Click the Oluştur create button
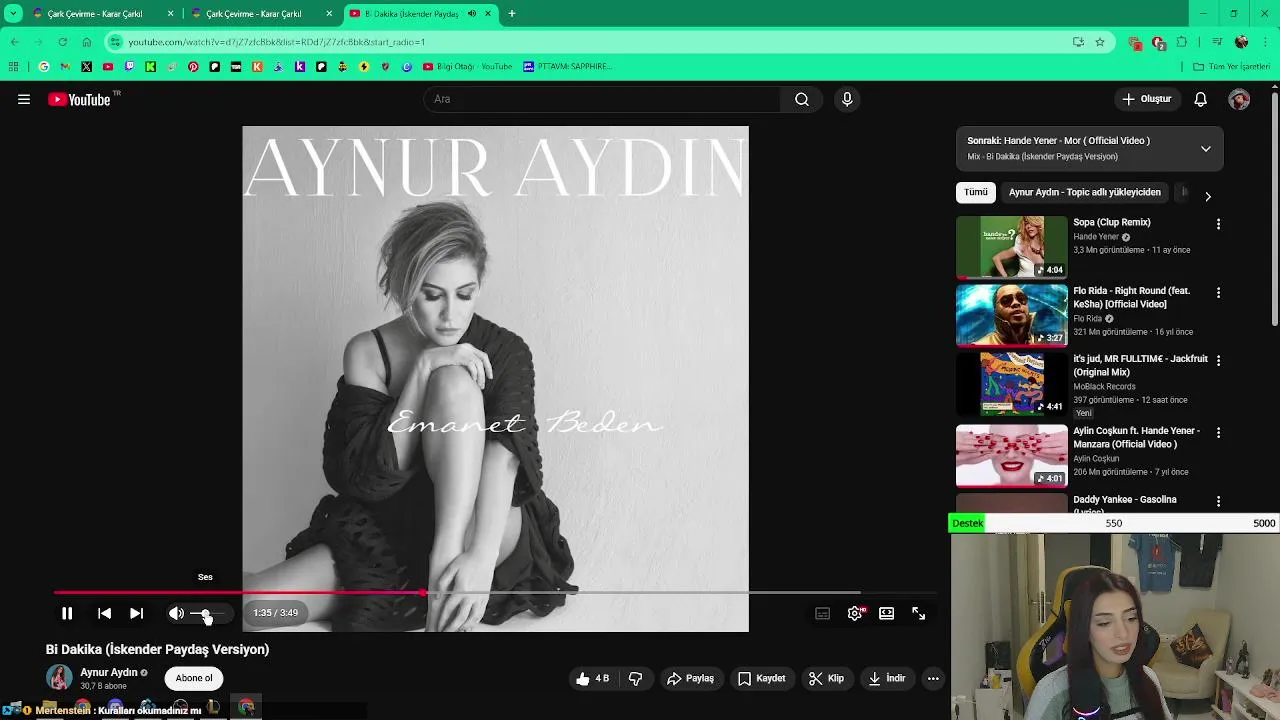Image resolution: width=1280 pixels, height=720 pixels. (x=1146, y=99)
